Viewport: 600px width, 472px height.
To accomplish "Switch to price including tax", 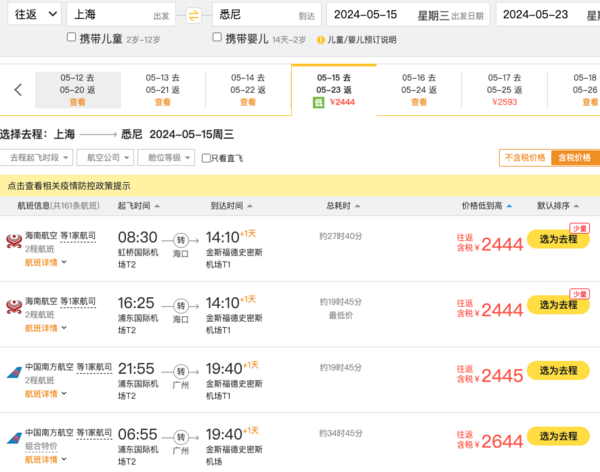I will [575, 158].
